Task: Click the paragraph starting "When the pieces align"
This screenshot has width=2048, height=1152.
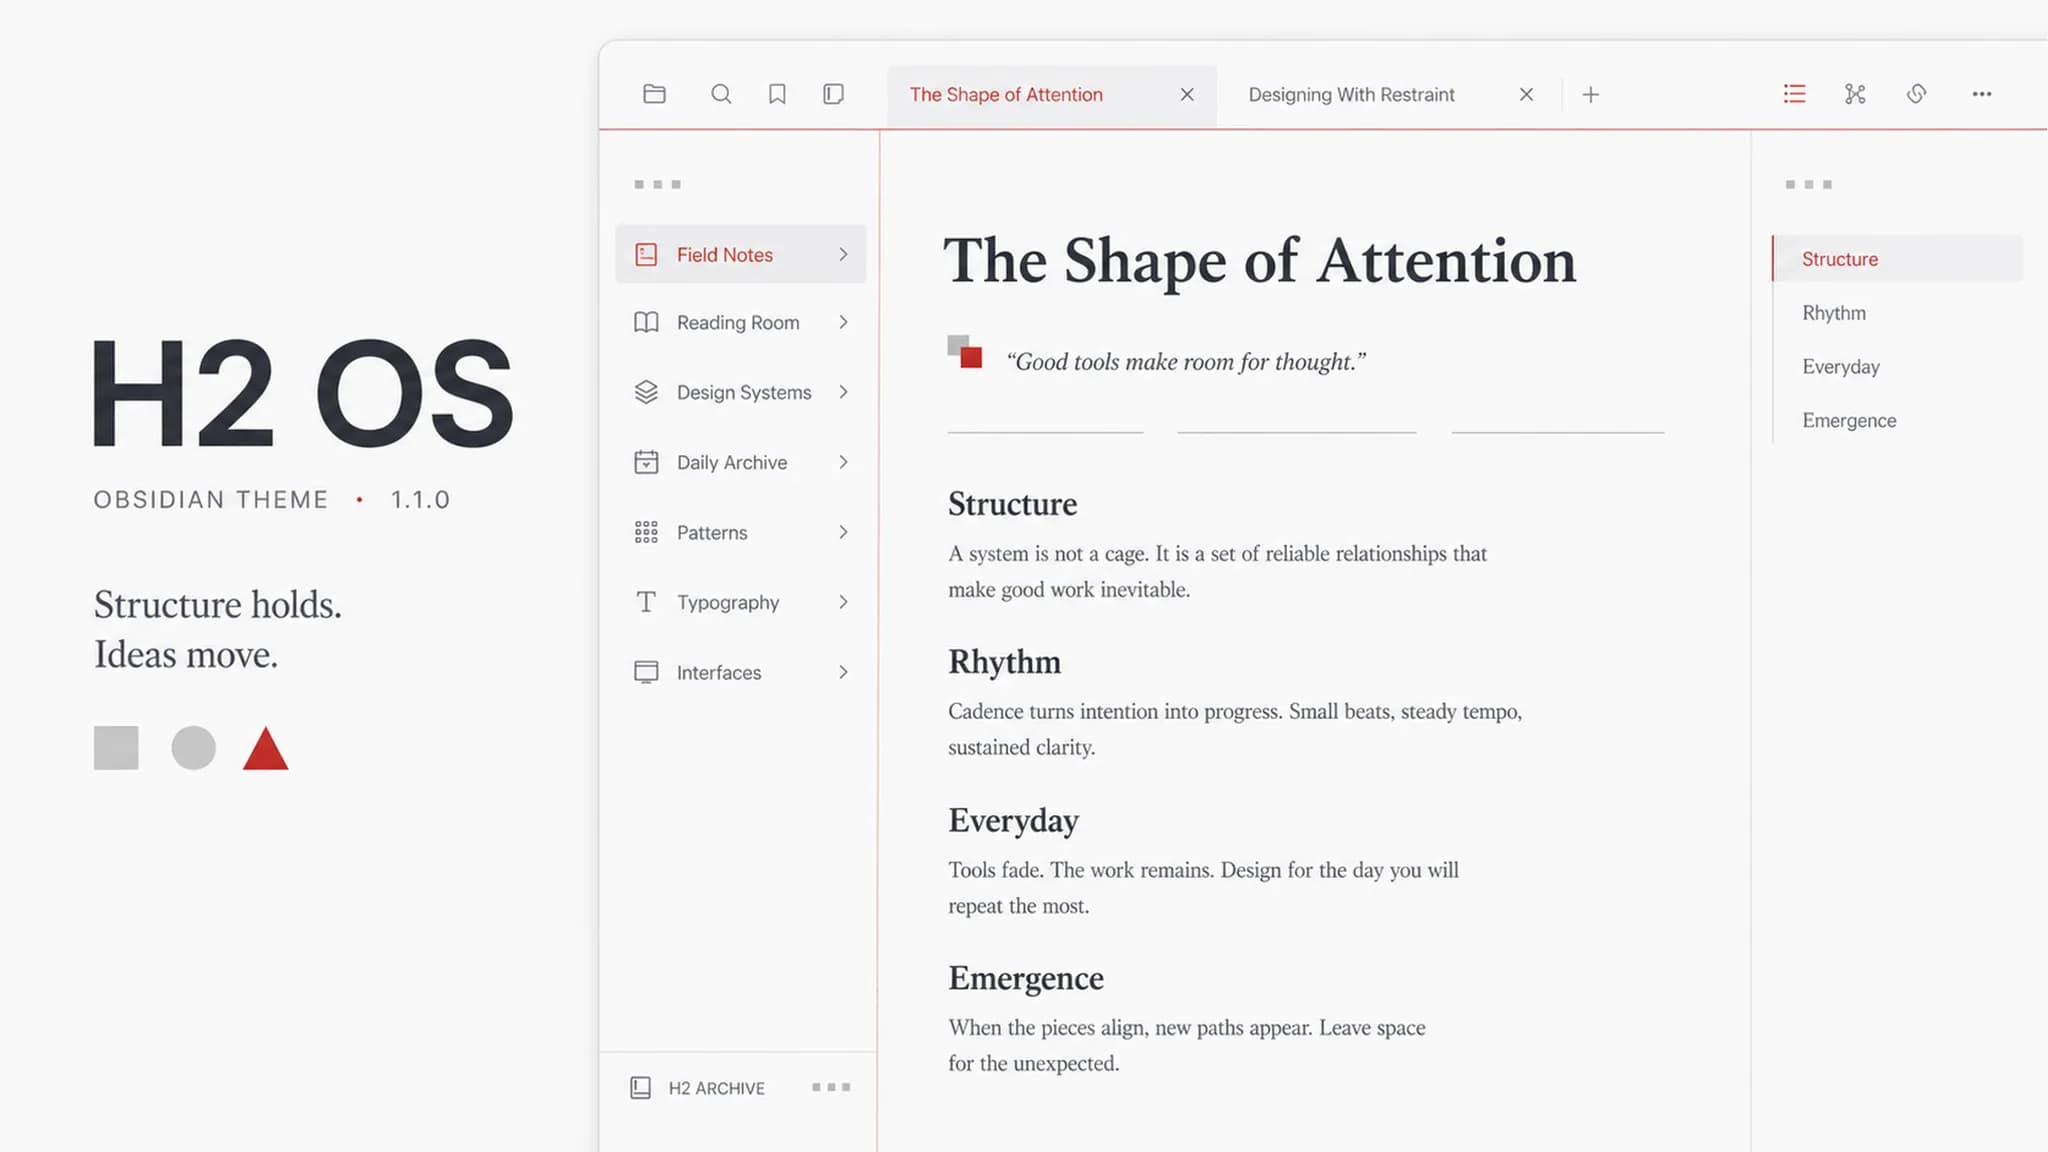Action: tap(1187, 1046)
